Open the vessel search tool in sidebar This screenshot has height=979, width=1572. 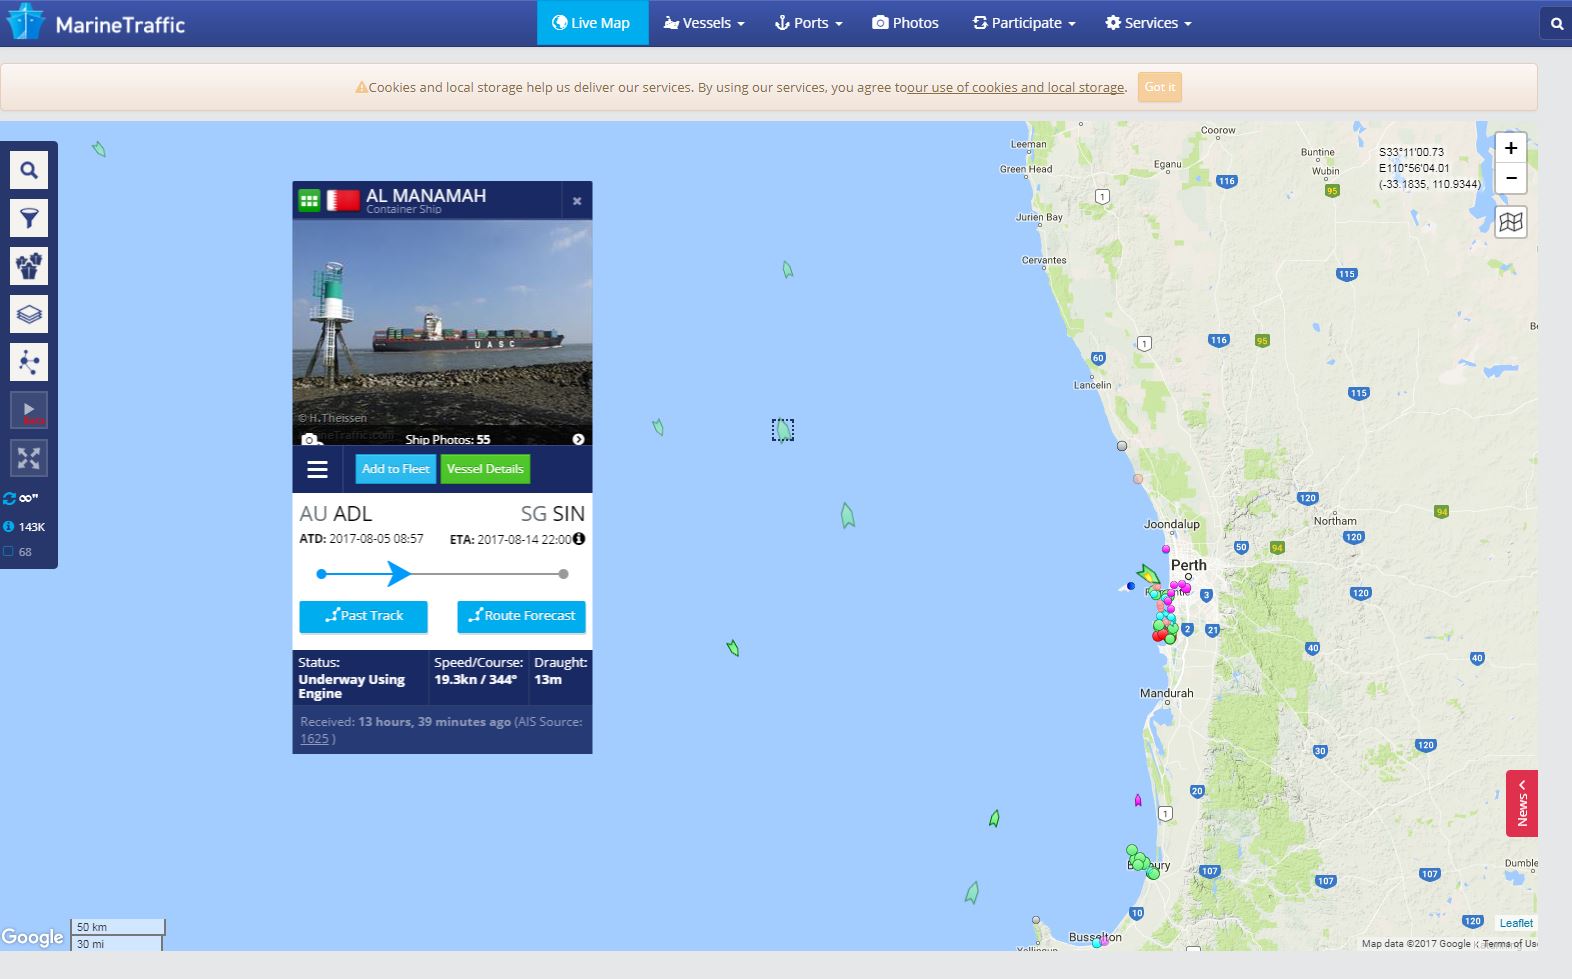point(29,170)
